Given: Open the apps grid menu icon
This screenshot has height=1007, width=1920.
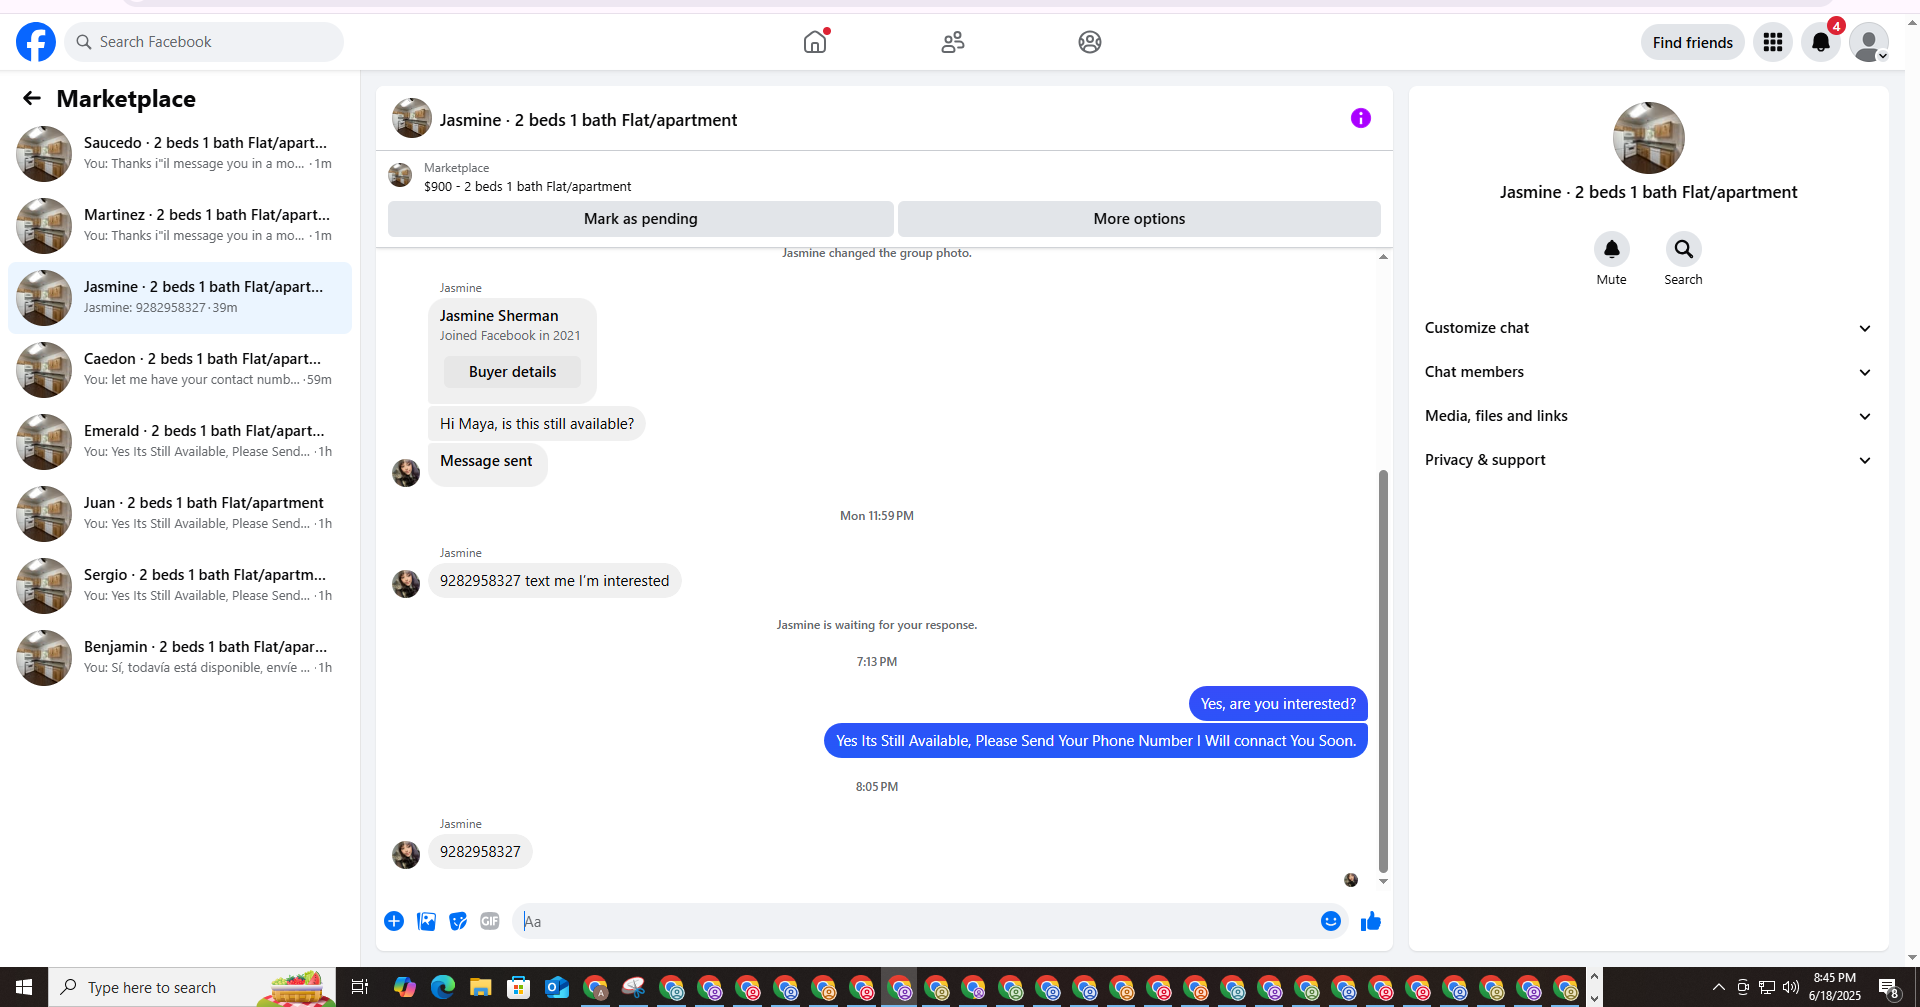Looking at the screenshot, I should [x=1773, y=42].
